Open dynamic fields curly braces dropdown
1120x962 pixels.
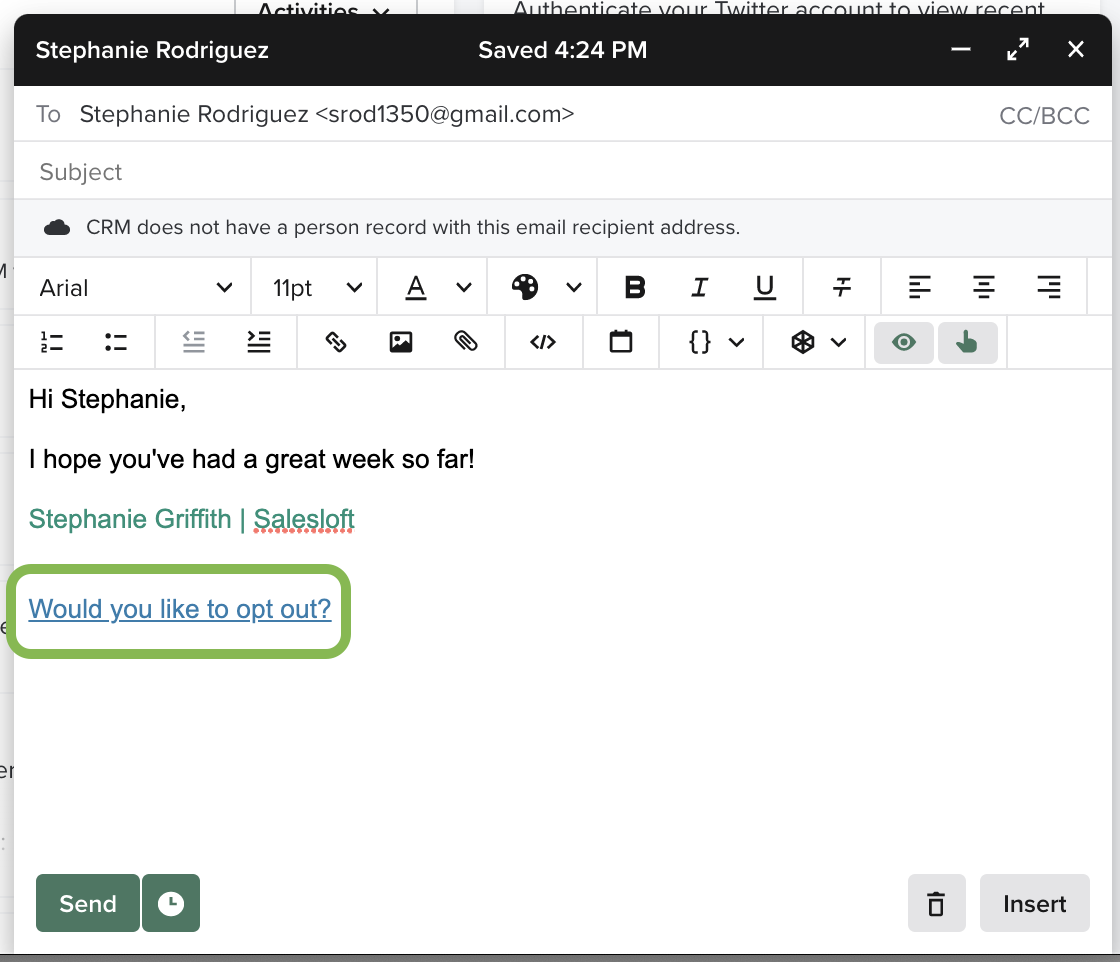click(716, 342)
